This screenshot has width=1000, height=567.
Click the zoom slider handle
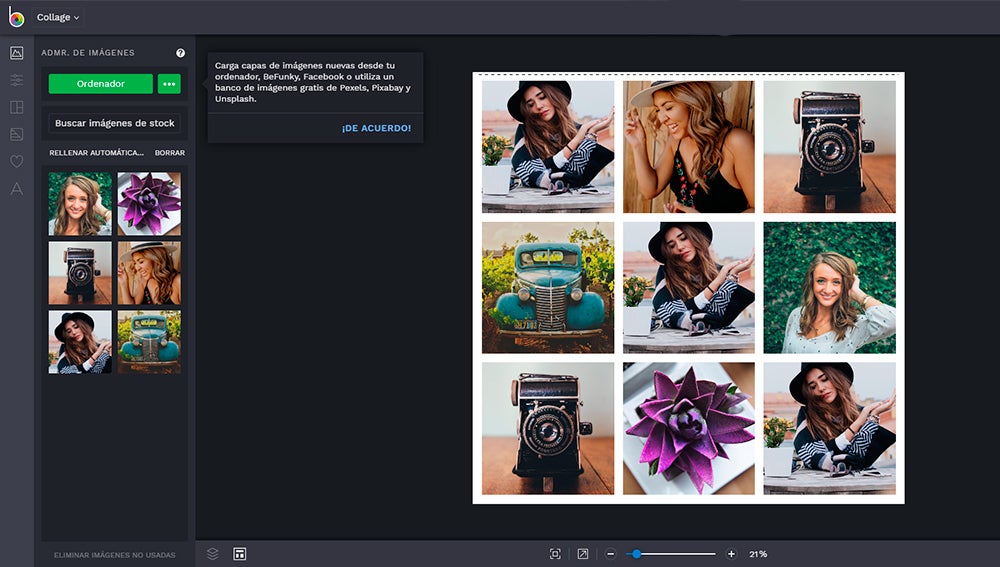point(634,554)
